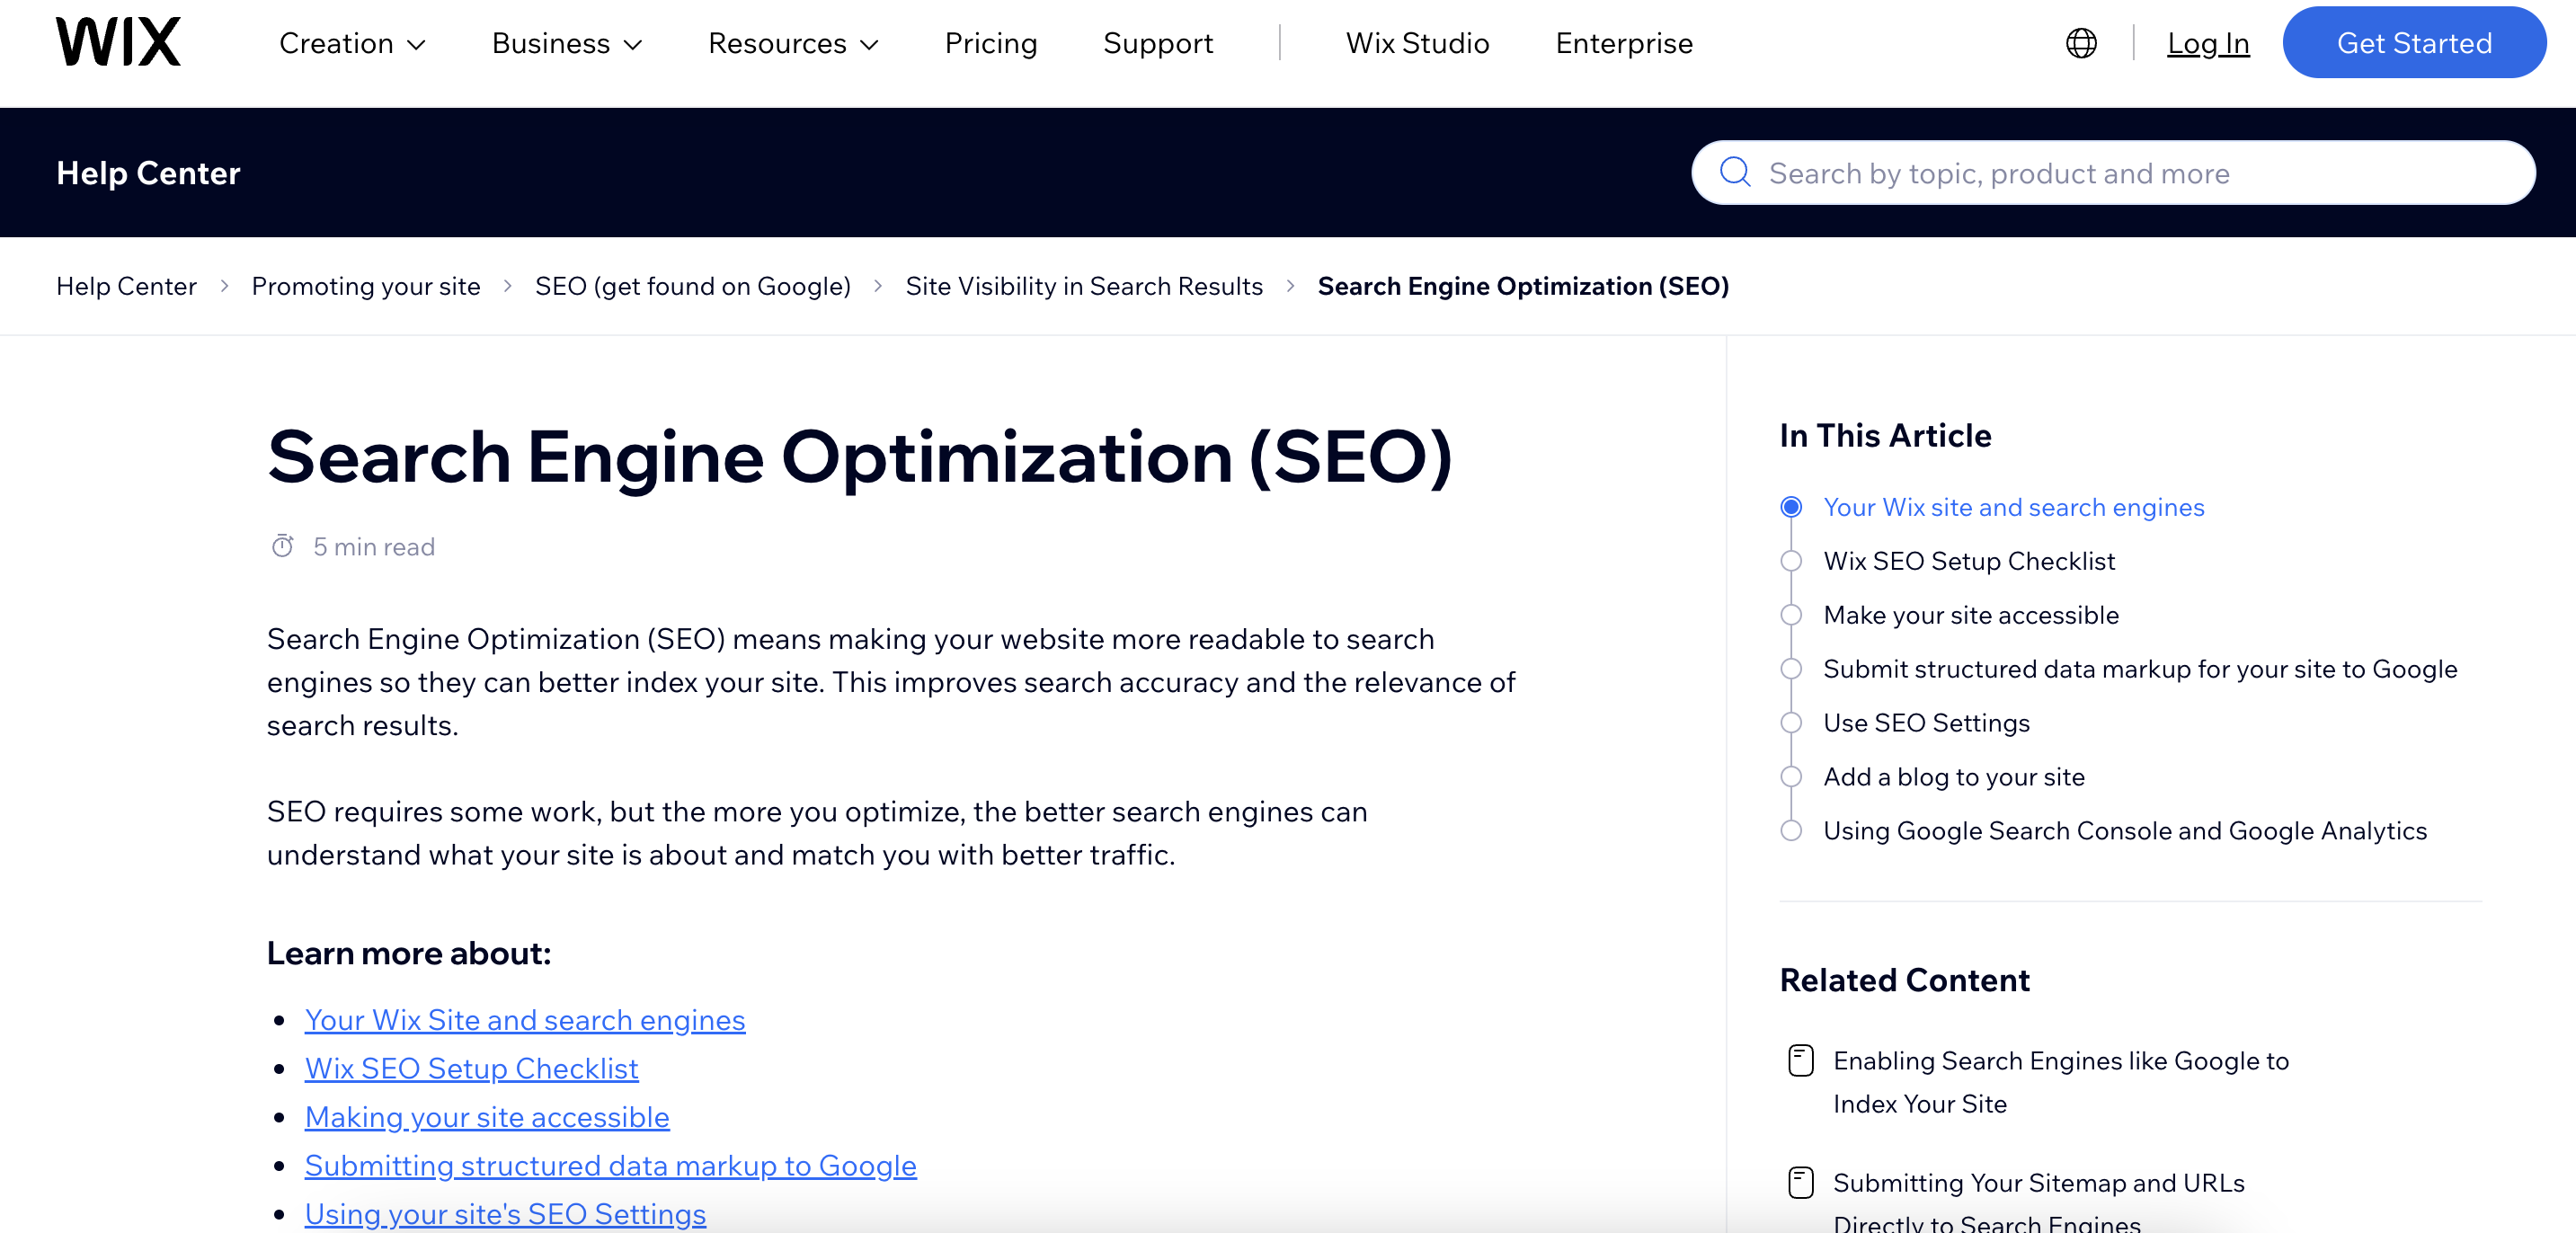Select the Your Wix site and search engines marker

1791,507
